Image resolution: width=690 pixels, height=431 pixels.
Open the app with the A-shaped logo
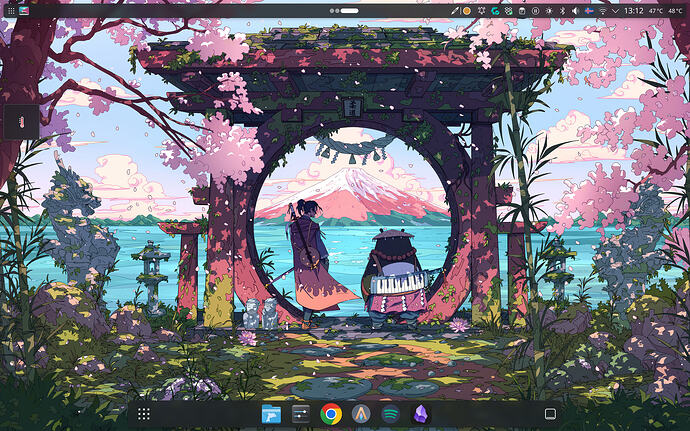click(x=361, y=414)
